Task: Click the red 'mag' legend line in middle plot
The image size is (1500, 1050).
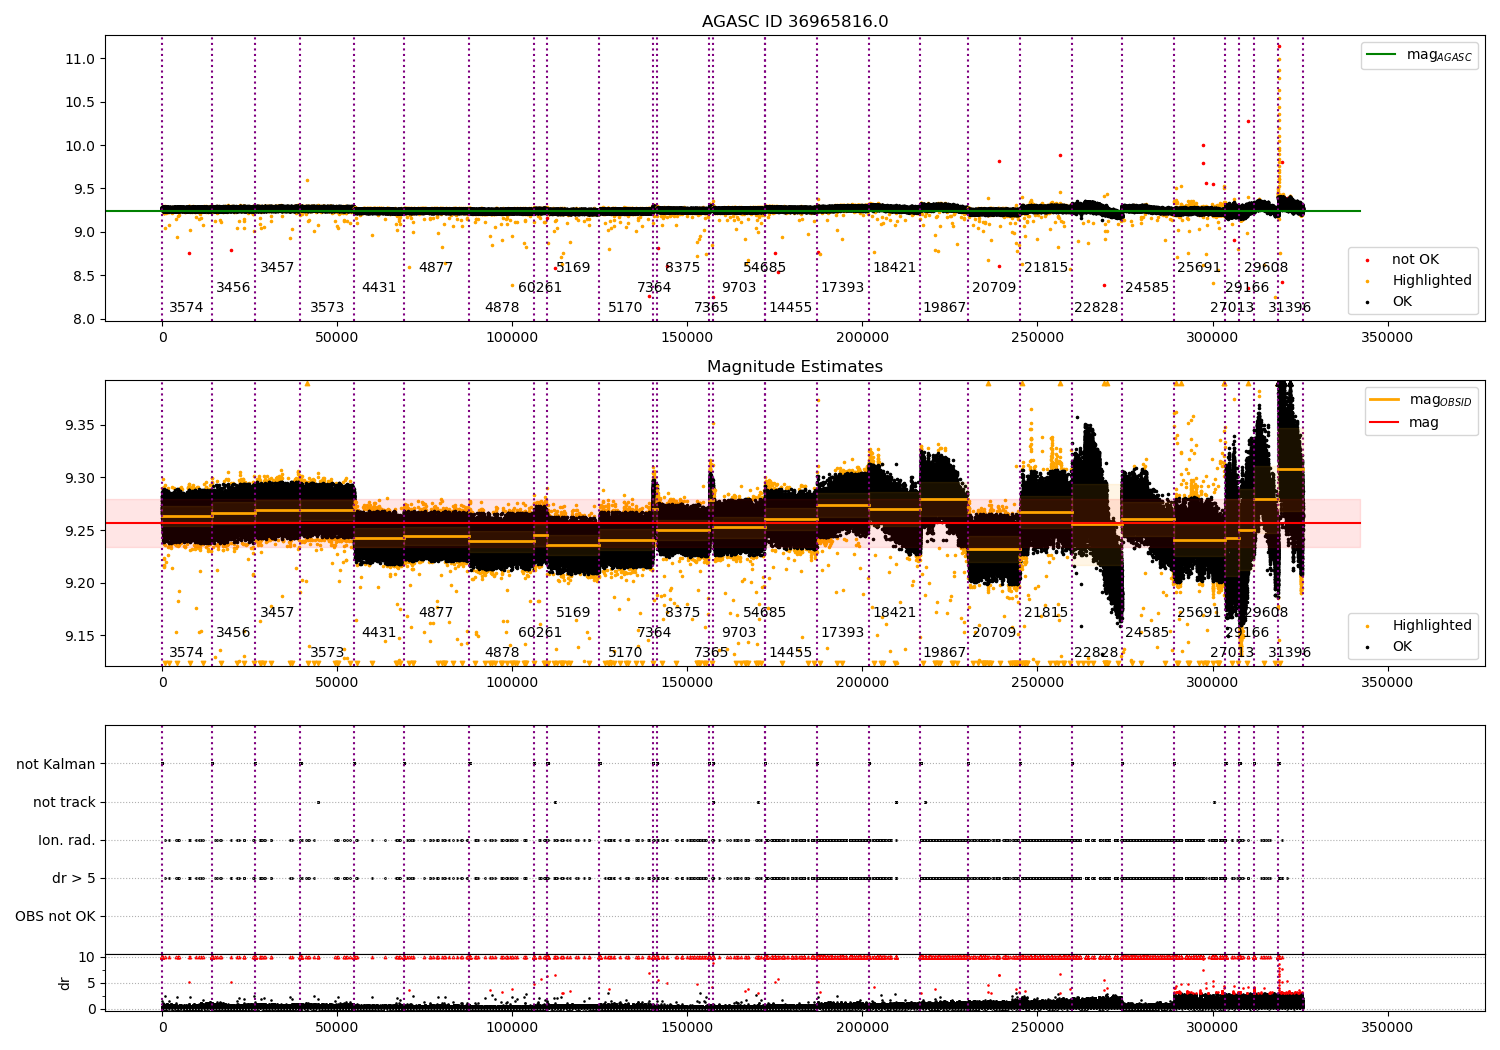Action: [x=1384, y=423]
